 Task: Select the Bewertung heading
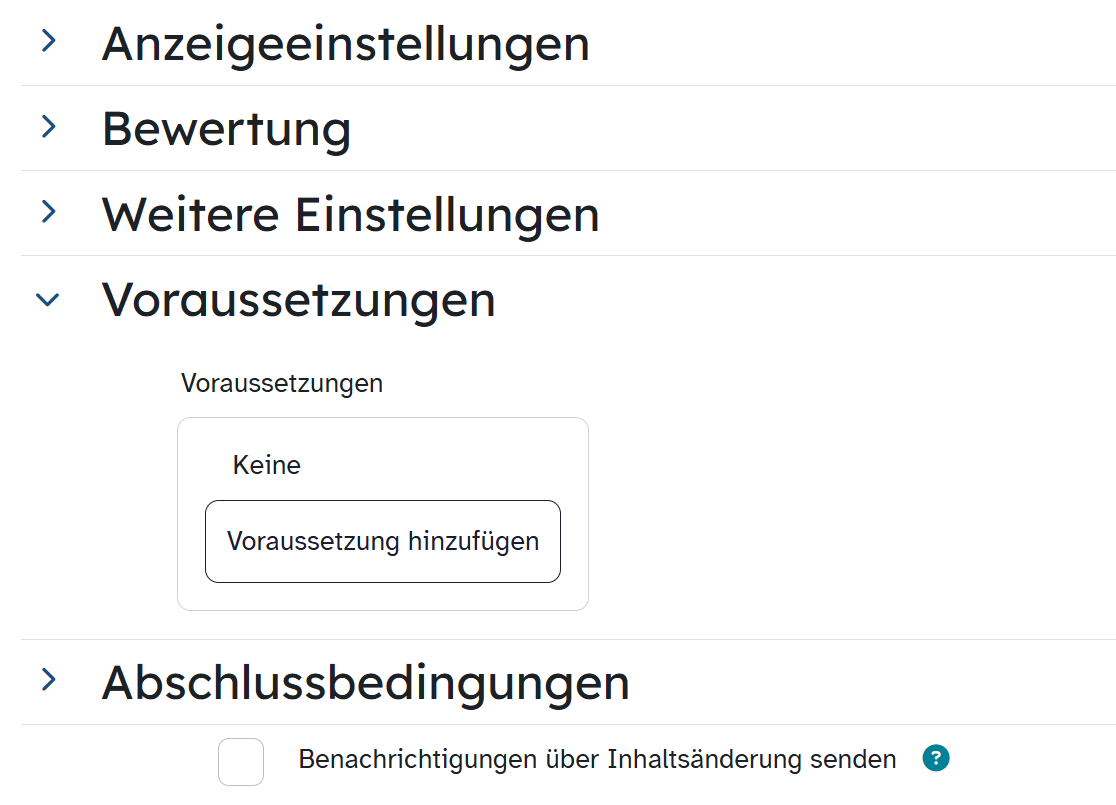pos(226,129)
